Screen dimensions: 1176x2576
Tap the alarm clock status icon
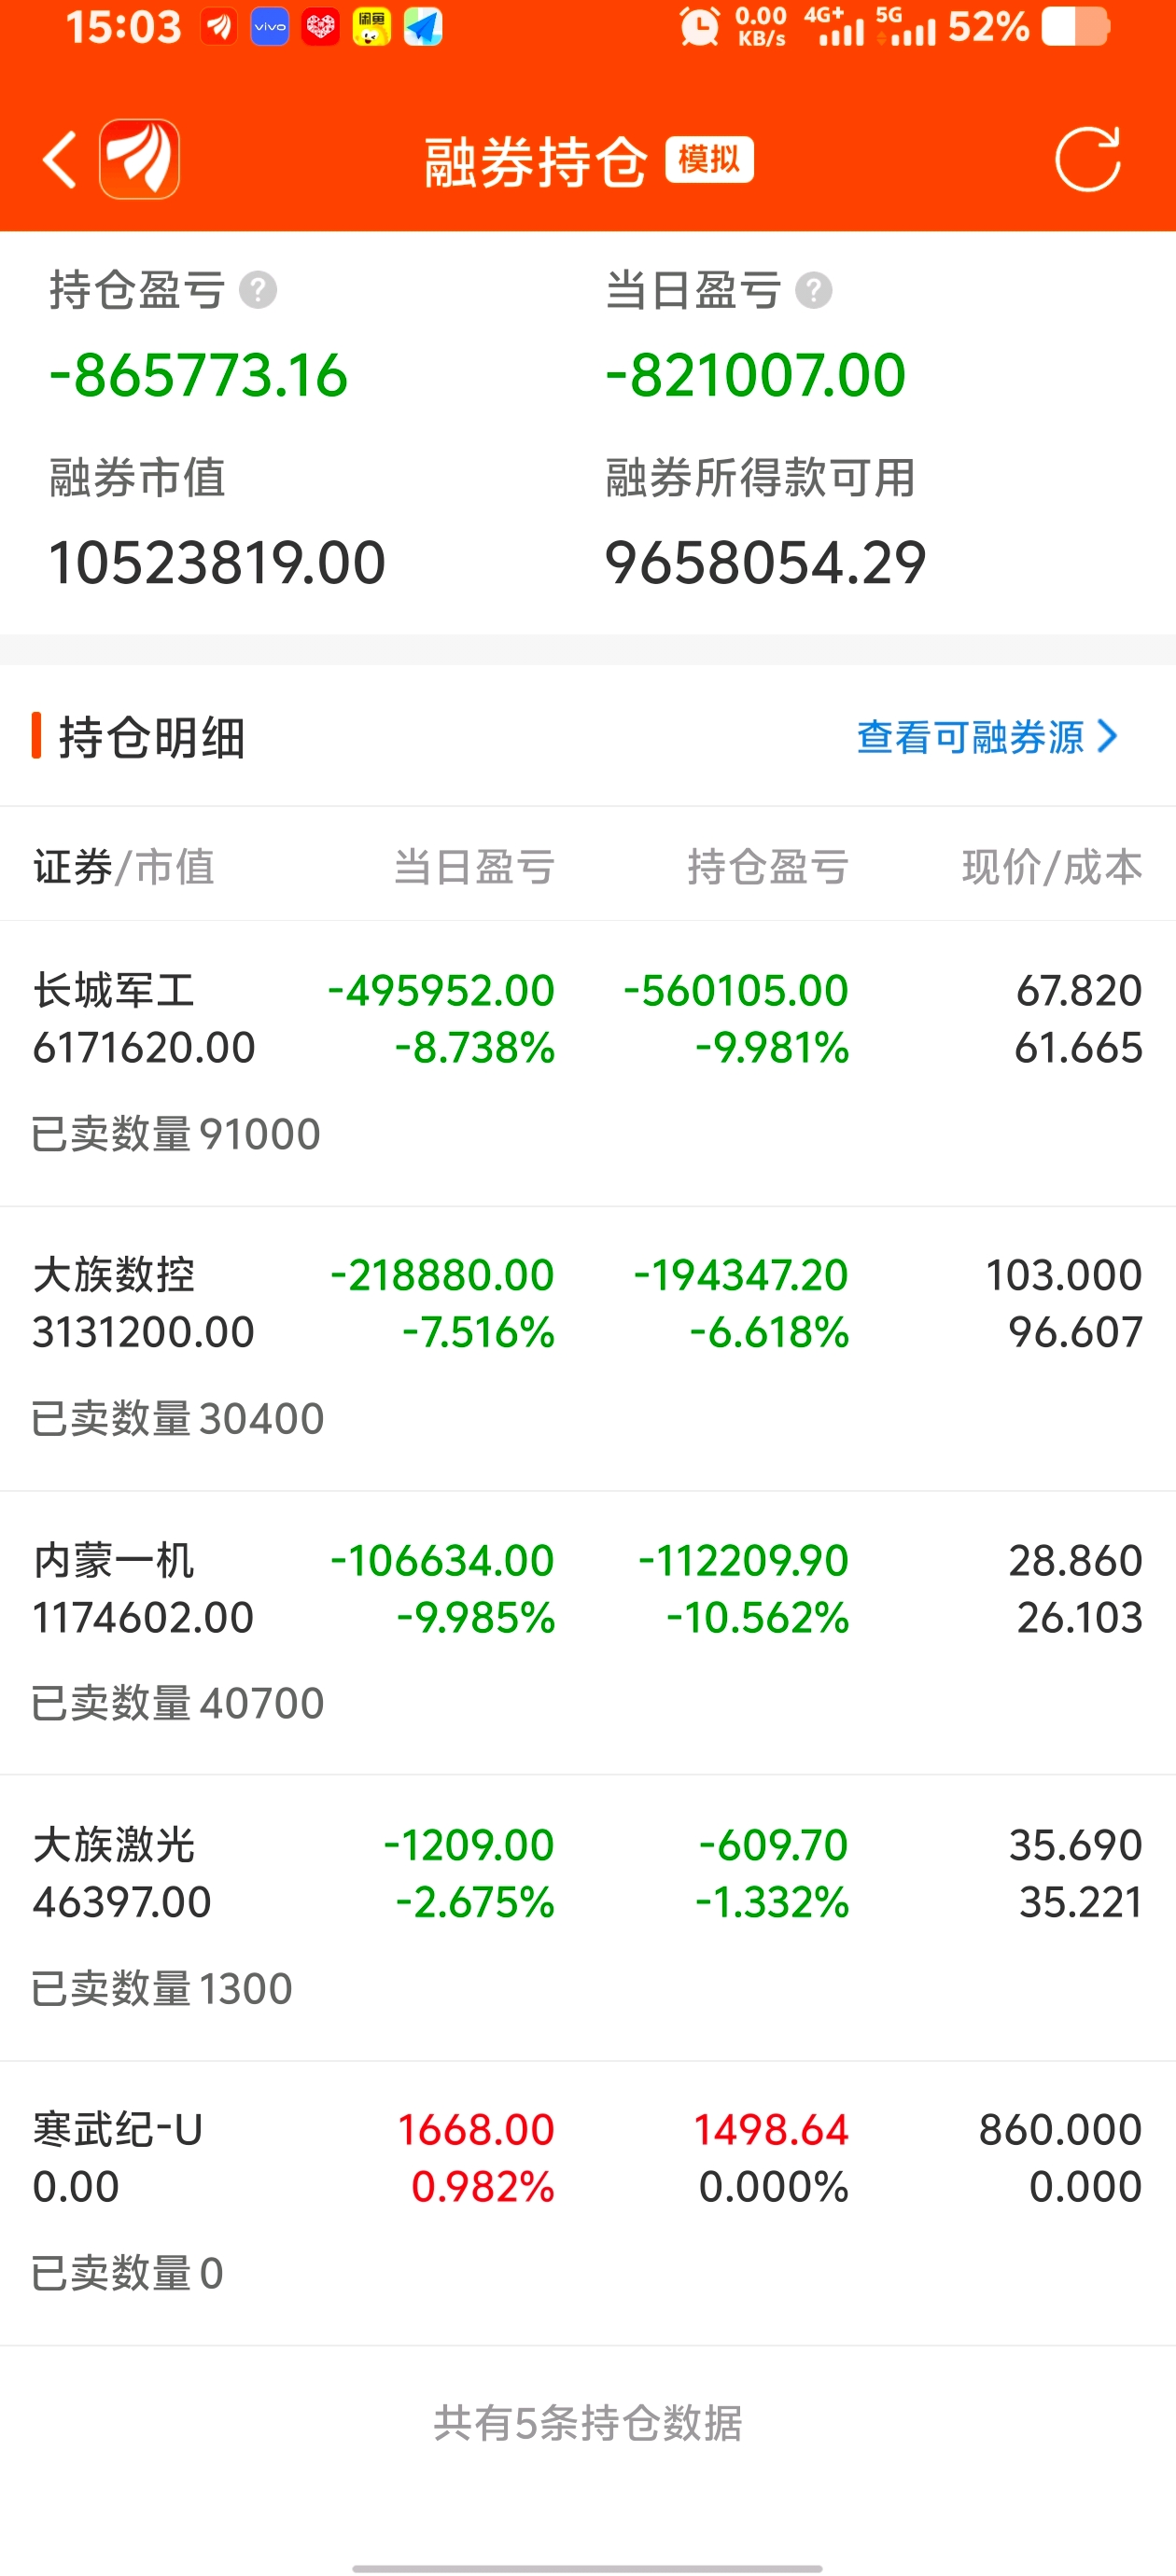[699, 27]
